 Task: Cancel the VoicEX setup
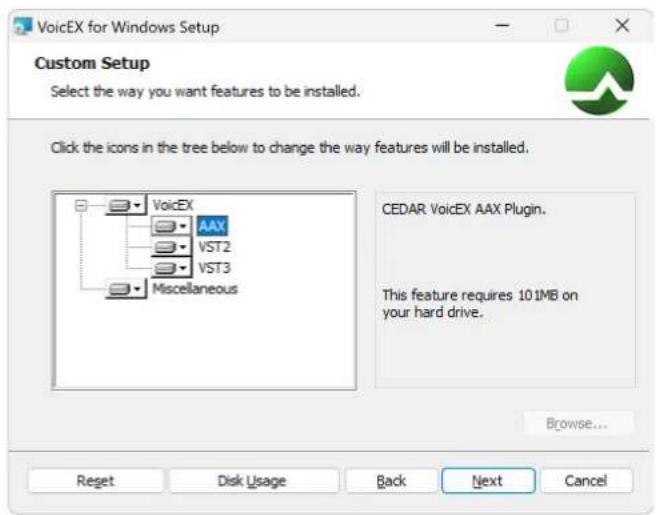[586, 481]
